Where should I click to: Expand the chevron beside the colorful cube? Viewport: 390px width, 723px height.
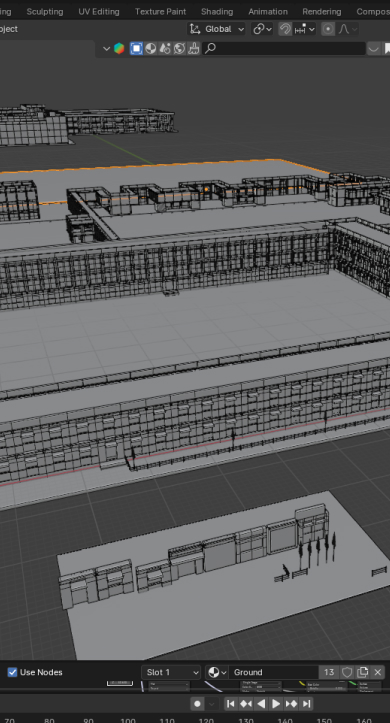[x=106, y=48]
